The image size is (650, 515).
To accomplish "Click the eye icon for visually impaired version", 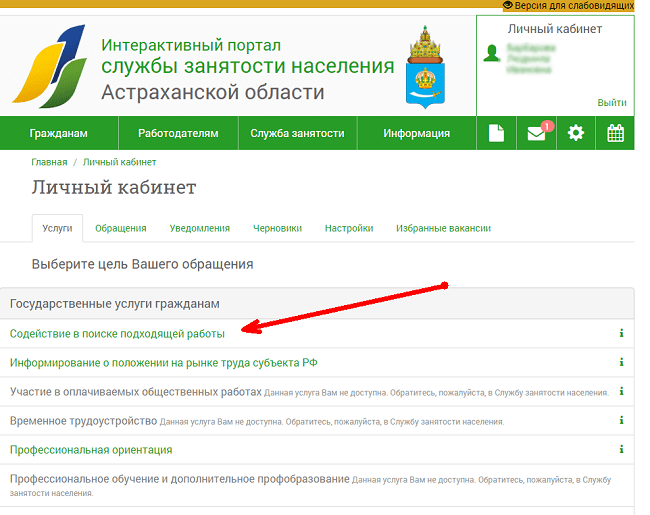I will click(508, 5).
